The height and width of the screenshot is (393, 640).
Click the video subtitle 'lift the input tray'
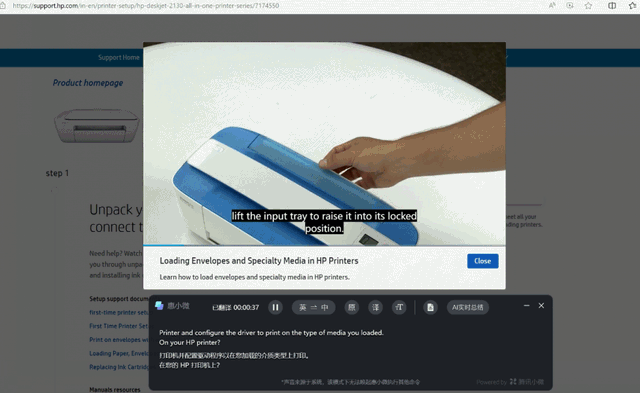coord(324,222)
